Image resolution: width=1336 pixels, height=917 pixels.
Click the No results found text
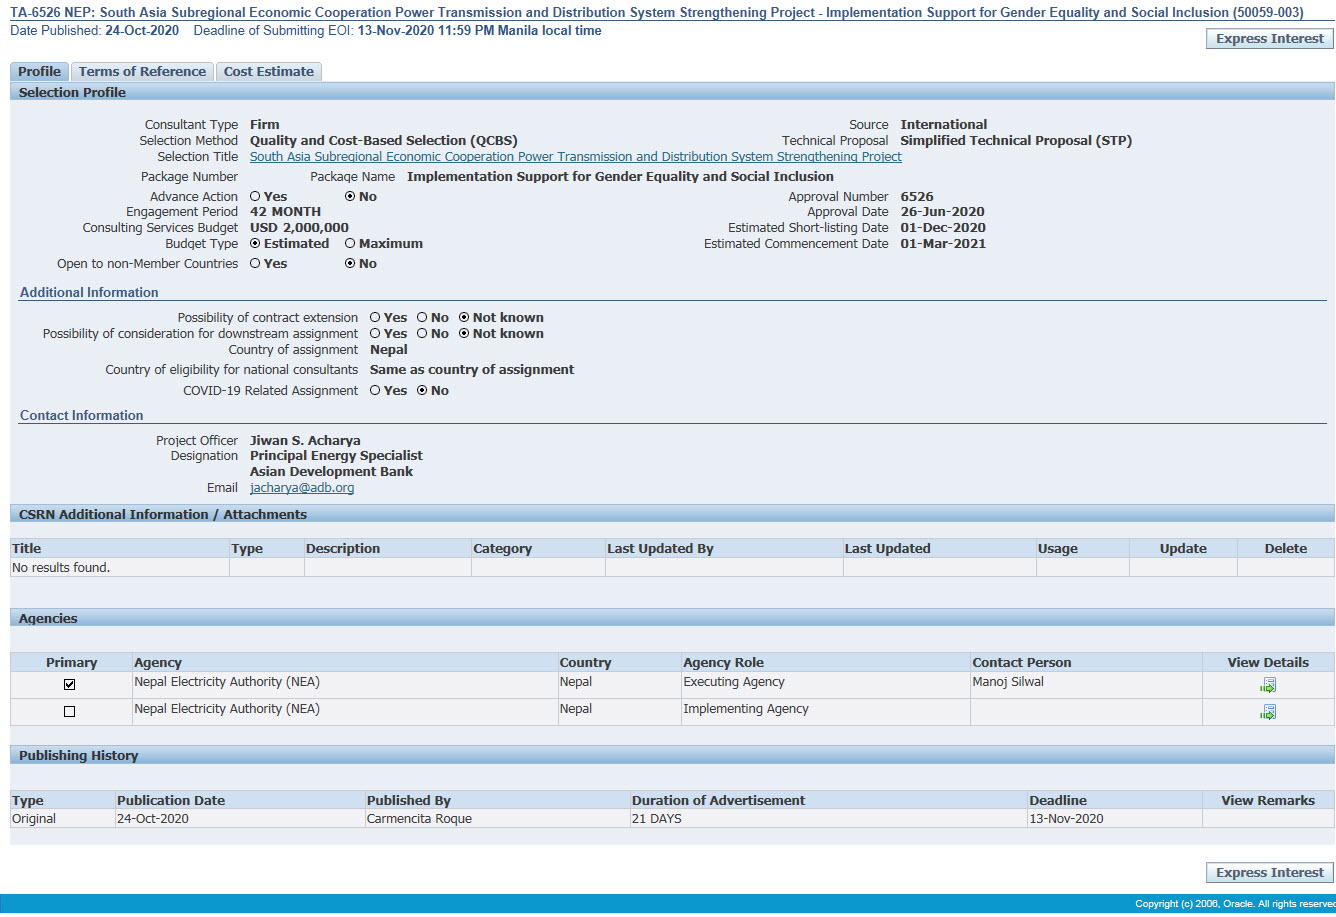point(61,568)
